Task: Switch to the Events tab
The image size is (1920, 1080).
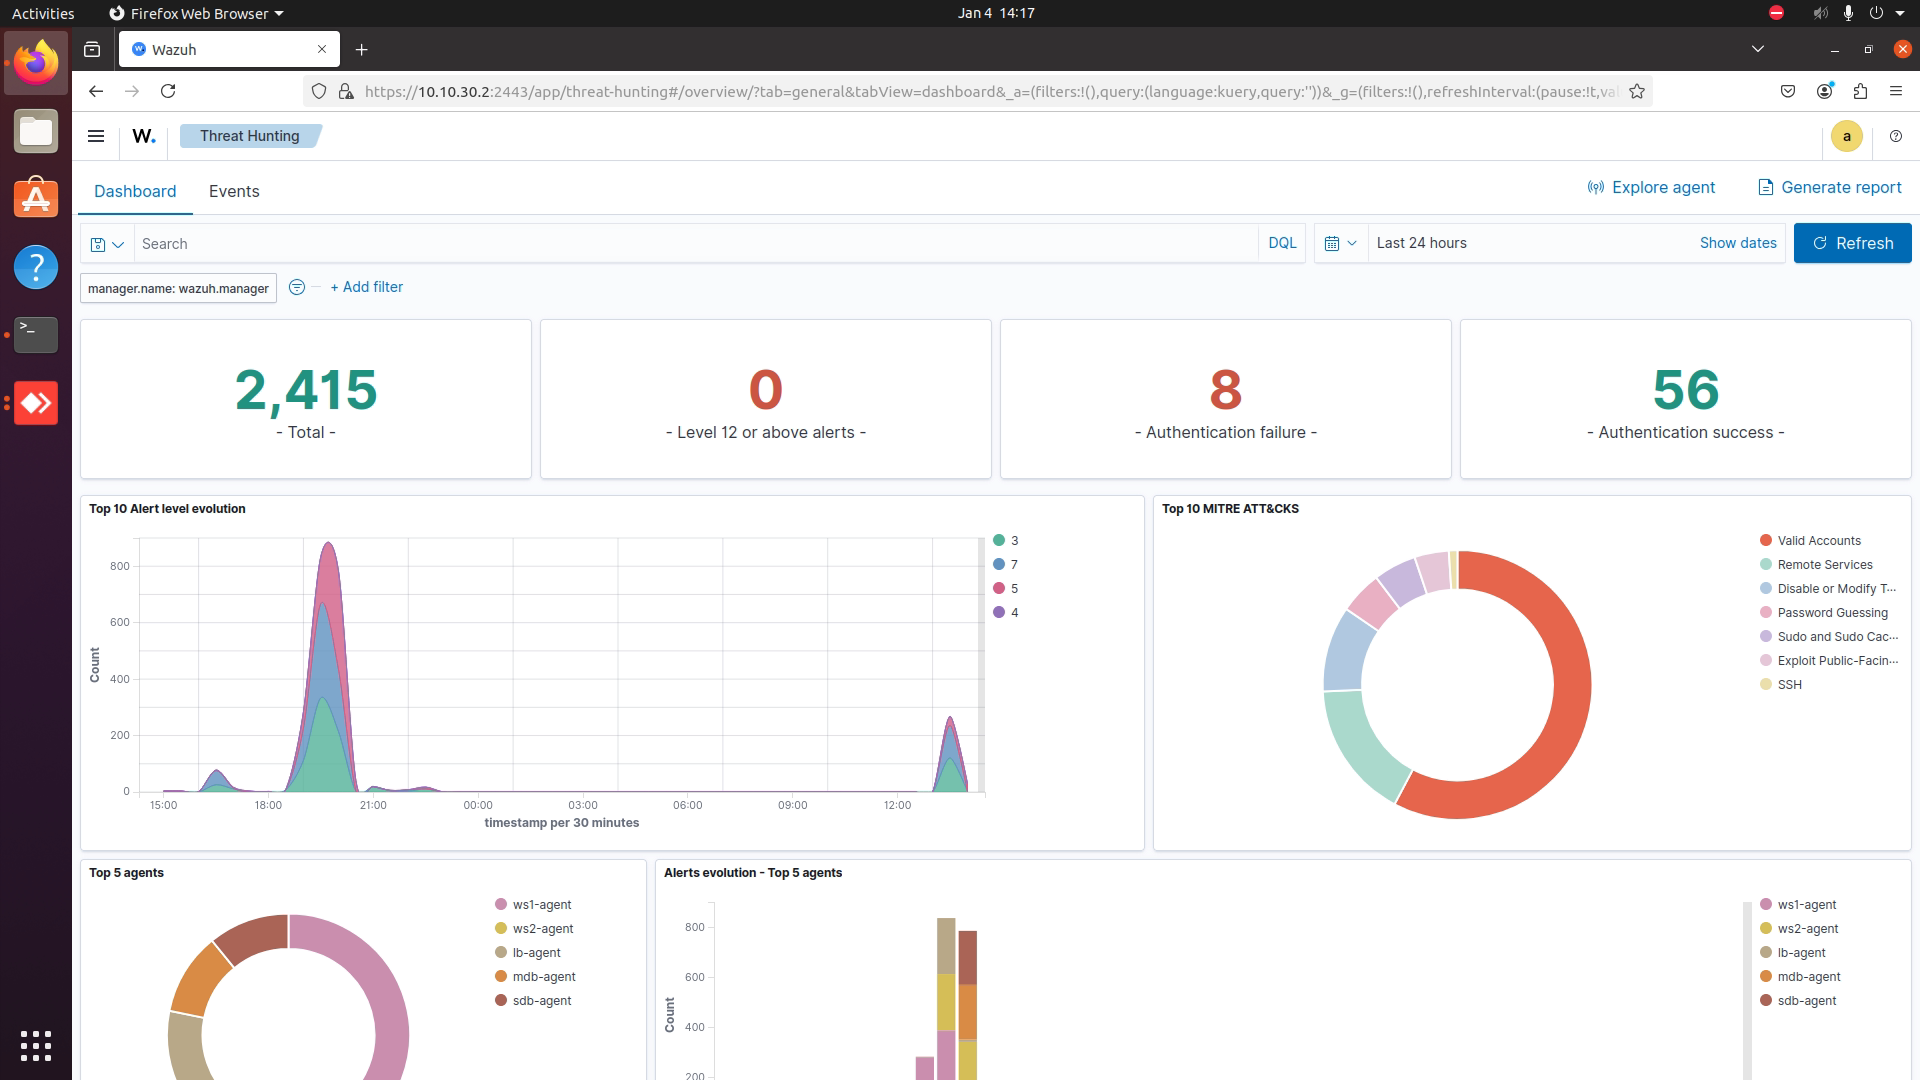Action: pos(234,191)
